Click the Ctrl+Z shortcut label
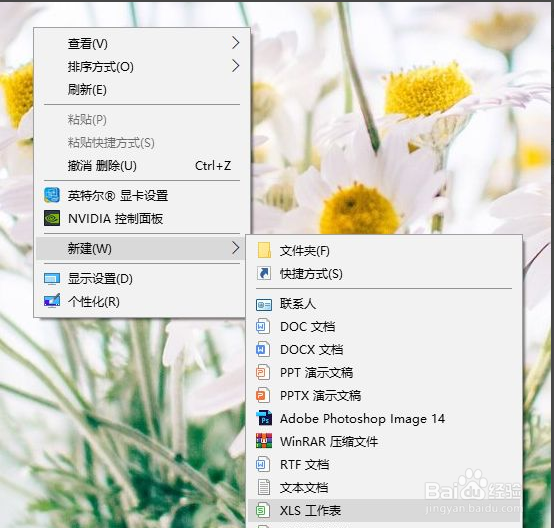 [x=213, y=165]
